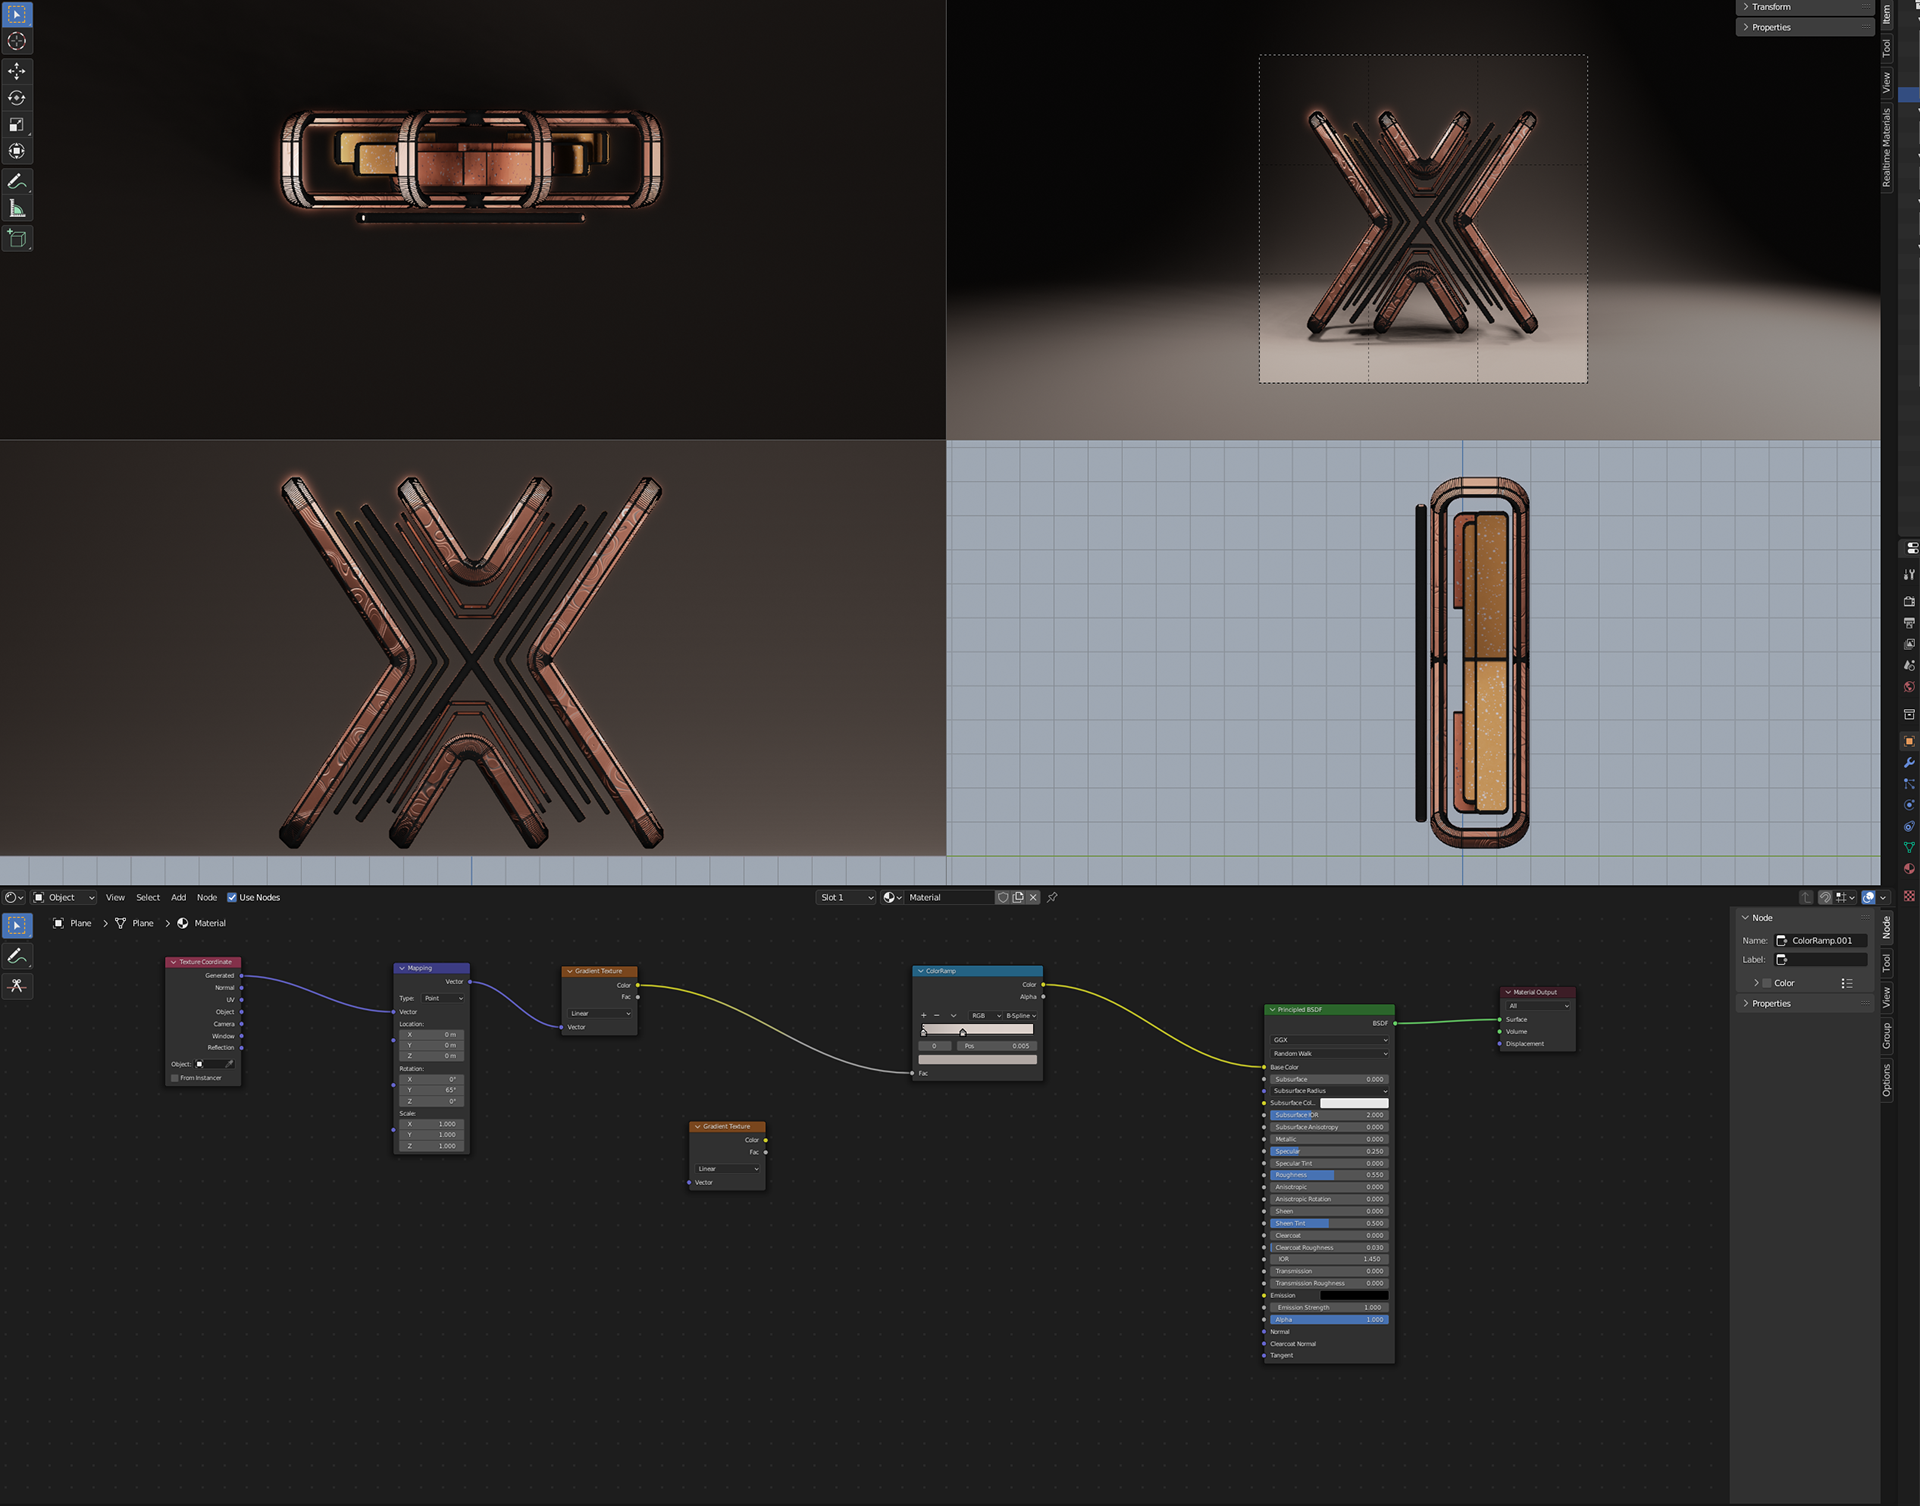The image size is (1920, 1506).
Task: Open the Slot 1 dropdown
Action: [x=846, y=897]
